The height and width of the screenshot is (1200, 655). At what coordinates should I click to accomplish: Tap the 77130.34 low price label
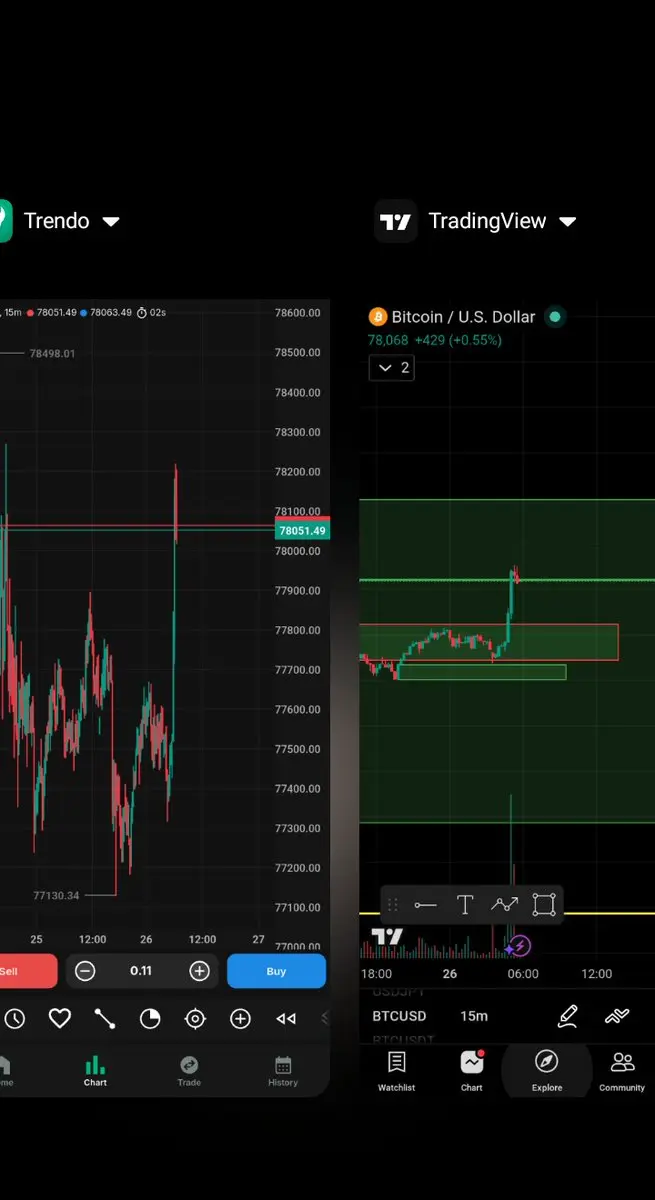tap(56, 895)
